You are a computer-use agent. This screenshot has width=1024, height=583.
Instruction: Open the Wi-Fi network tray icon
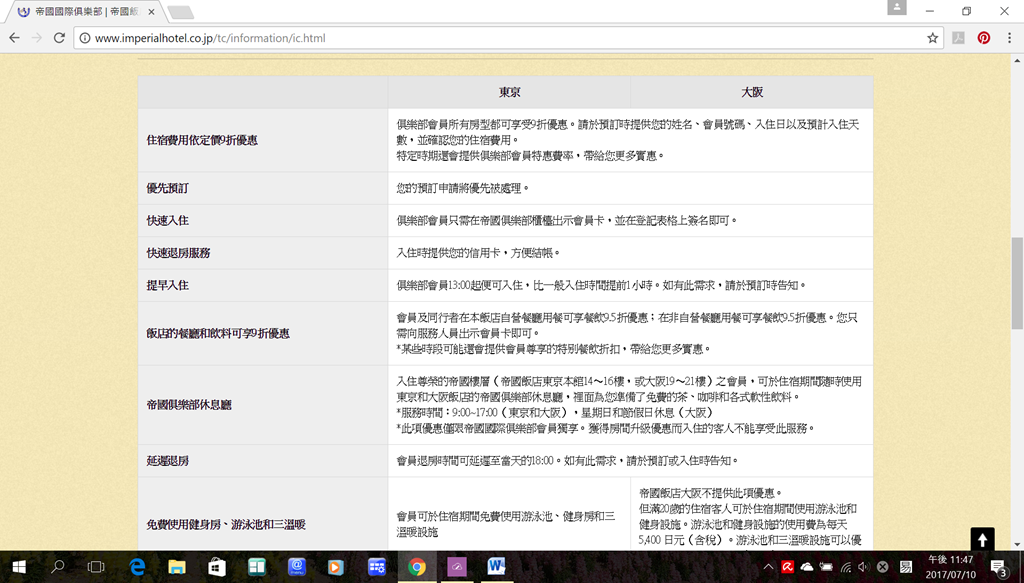(846, 567)
